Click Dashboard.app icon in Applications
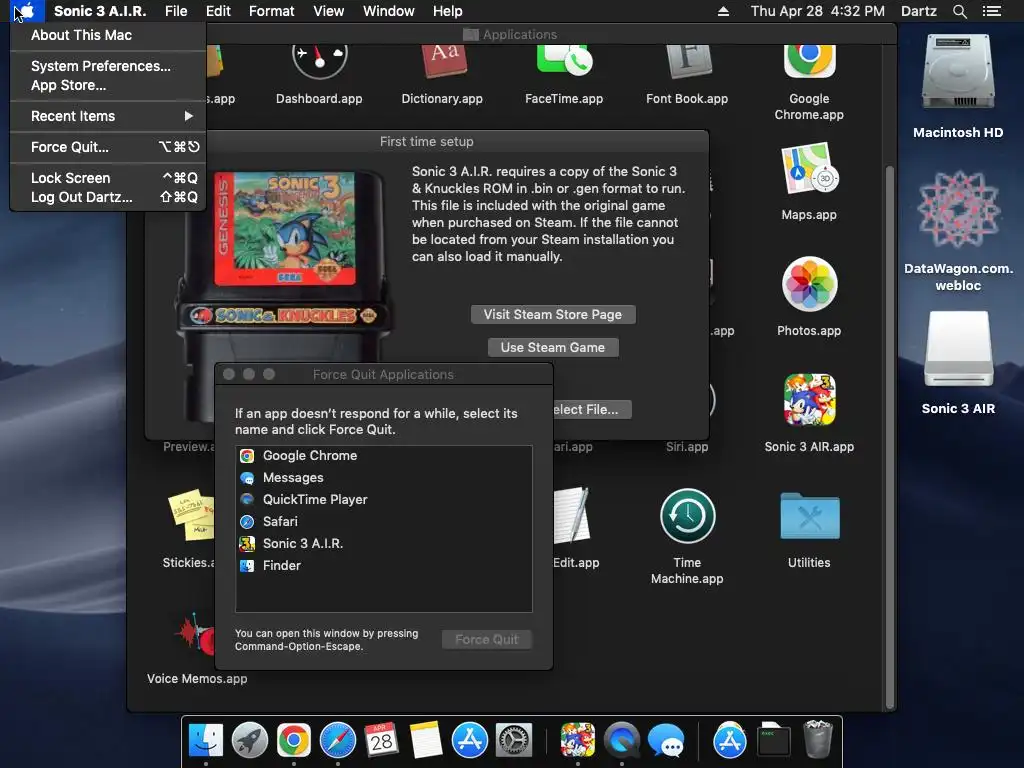 [319, 64]
